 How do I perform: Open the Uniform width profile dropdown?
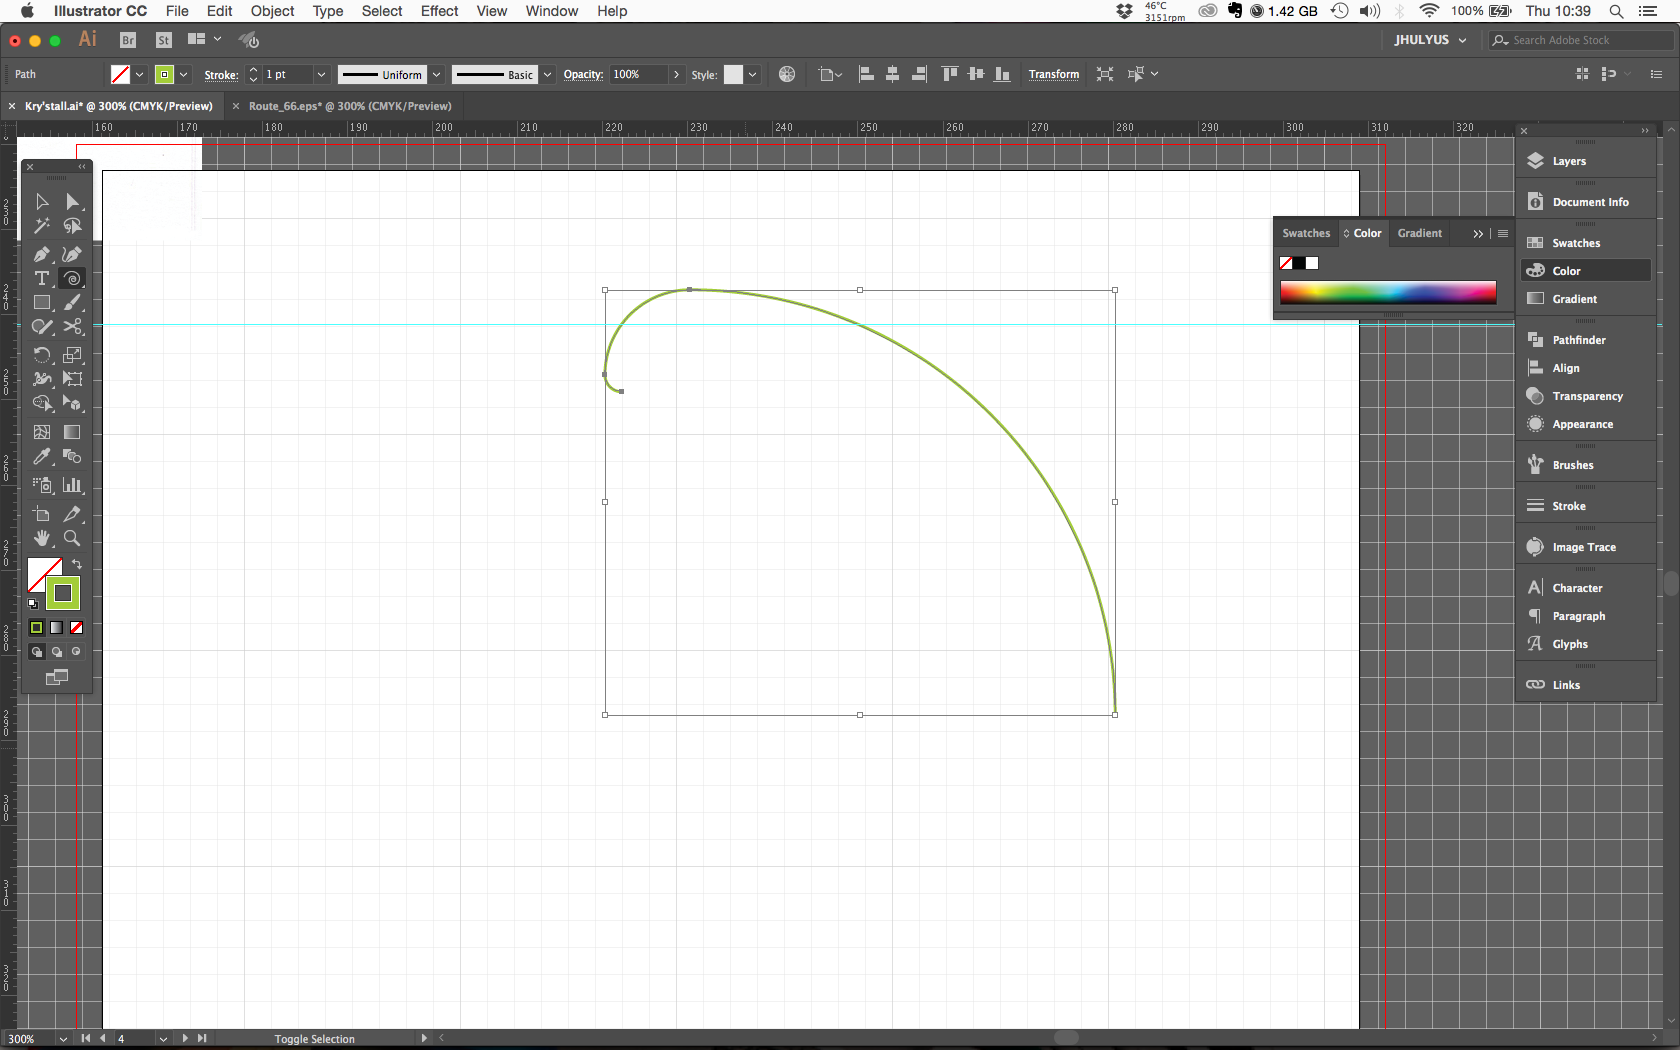click(437, 74)
